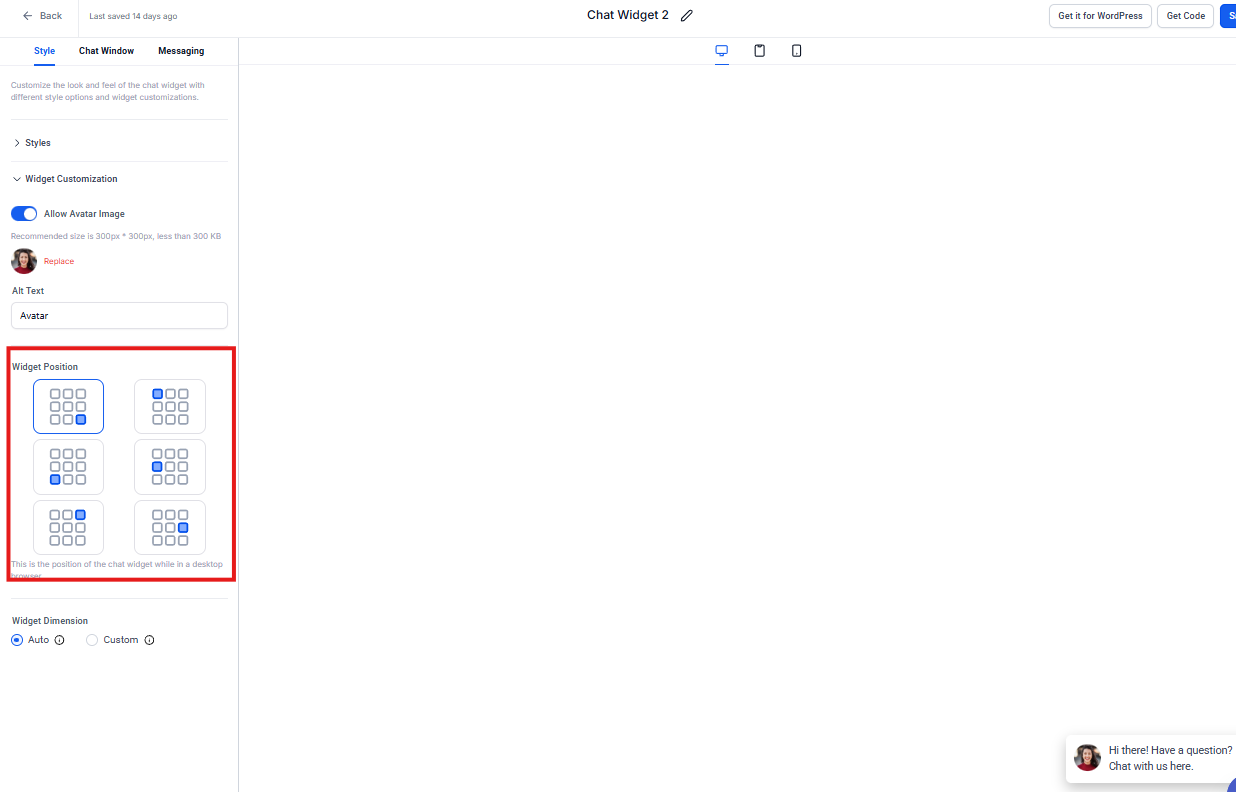Click pencil icon to rename Chat Widget 2
Viewport: 1236px width, 792px height.
tap(686, 16)
